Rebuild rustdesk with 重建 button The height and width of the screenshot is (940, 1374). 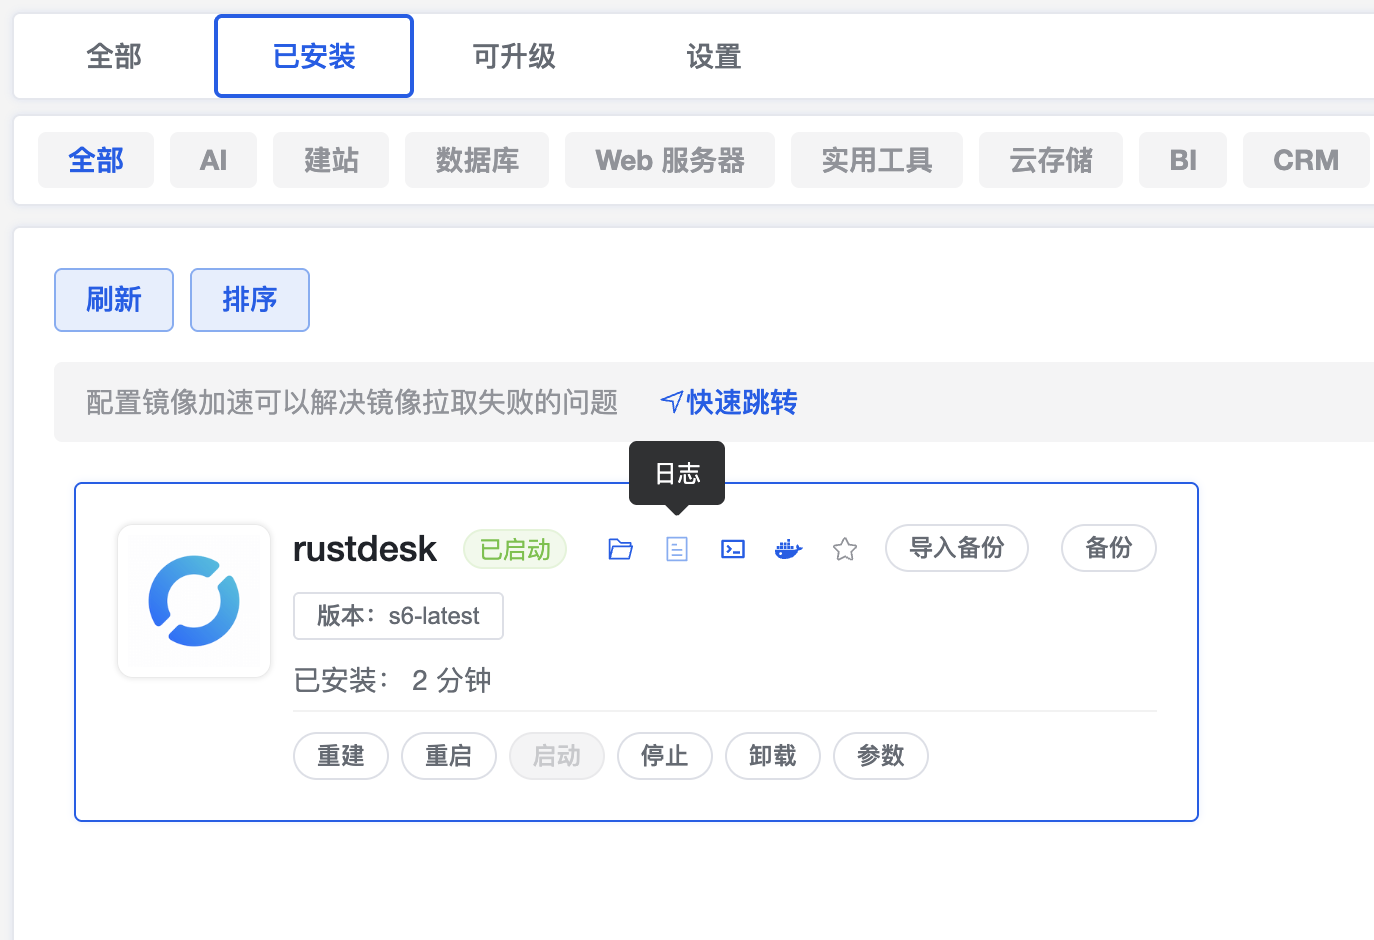341,756
